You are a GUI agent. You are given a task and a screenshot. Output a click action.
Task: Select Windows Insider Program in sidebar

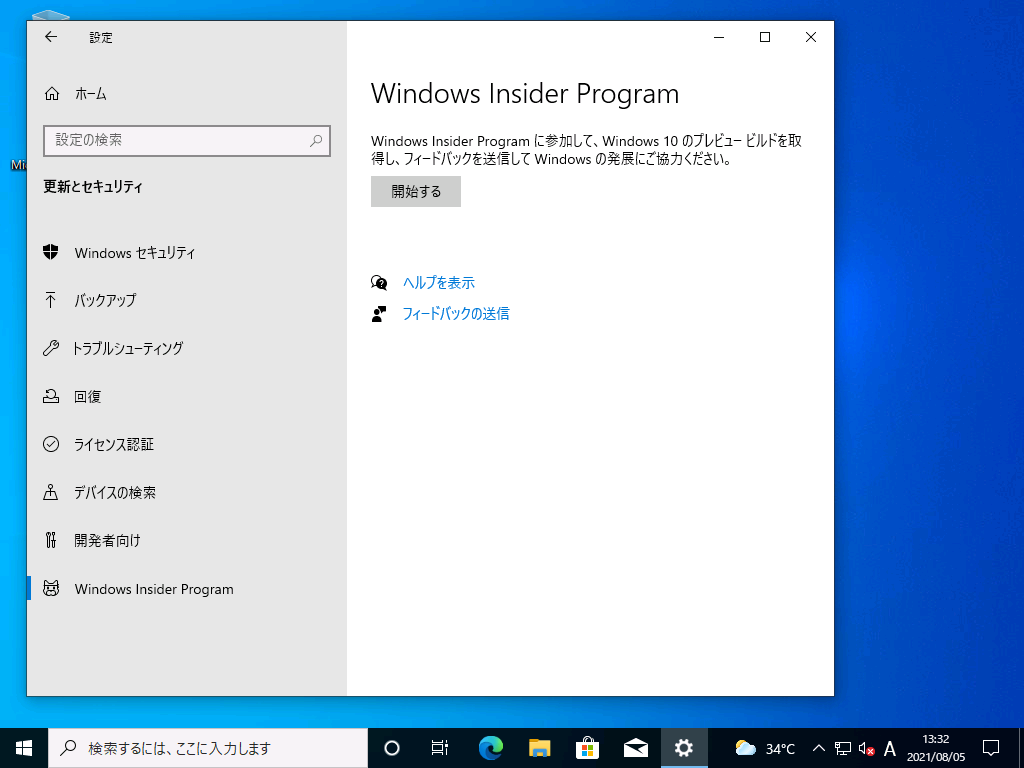187,589
